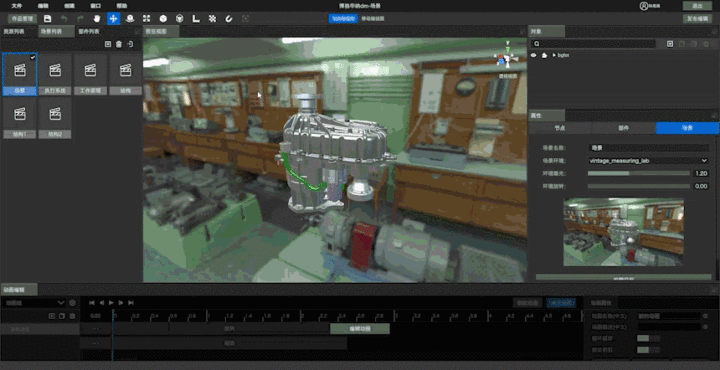Click the trash icon above scene thumbnails
The height and width of the screenshot is (370, 720).
point(119,44)
